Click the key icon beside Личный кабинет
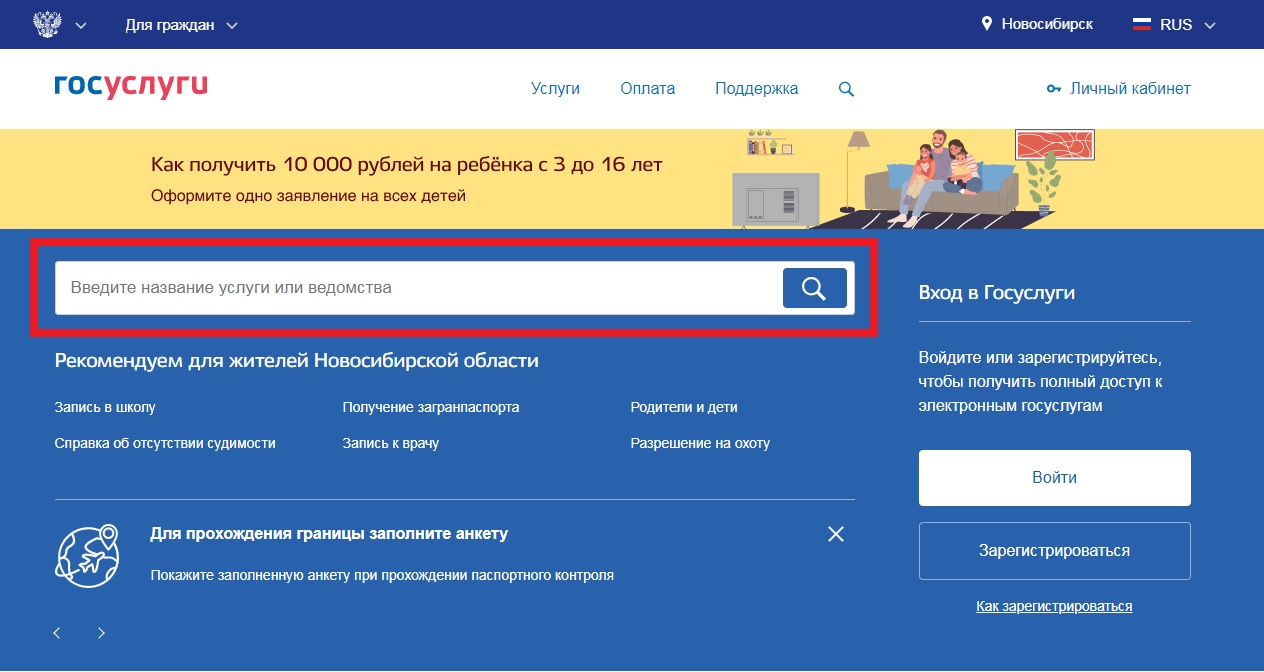The width and height of the screenshot is (1264, 672). tap(1053, 89)
